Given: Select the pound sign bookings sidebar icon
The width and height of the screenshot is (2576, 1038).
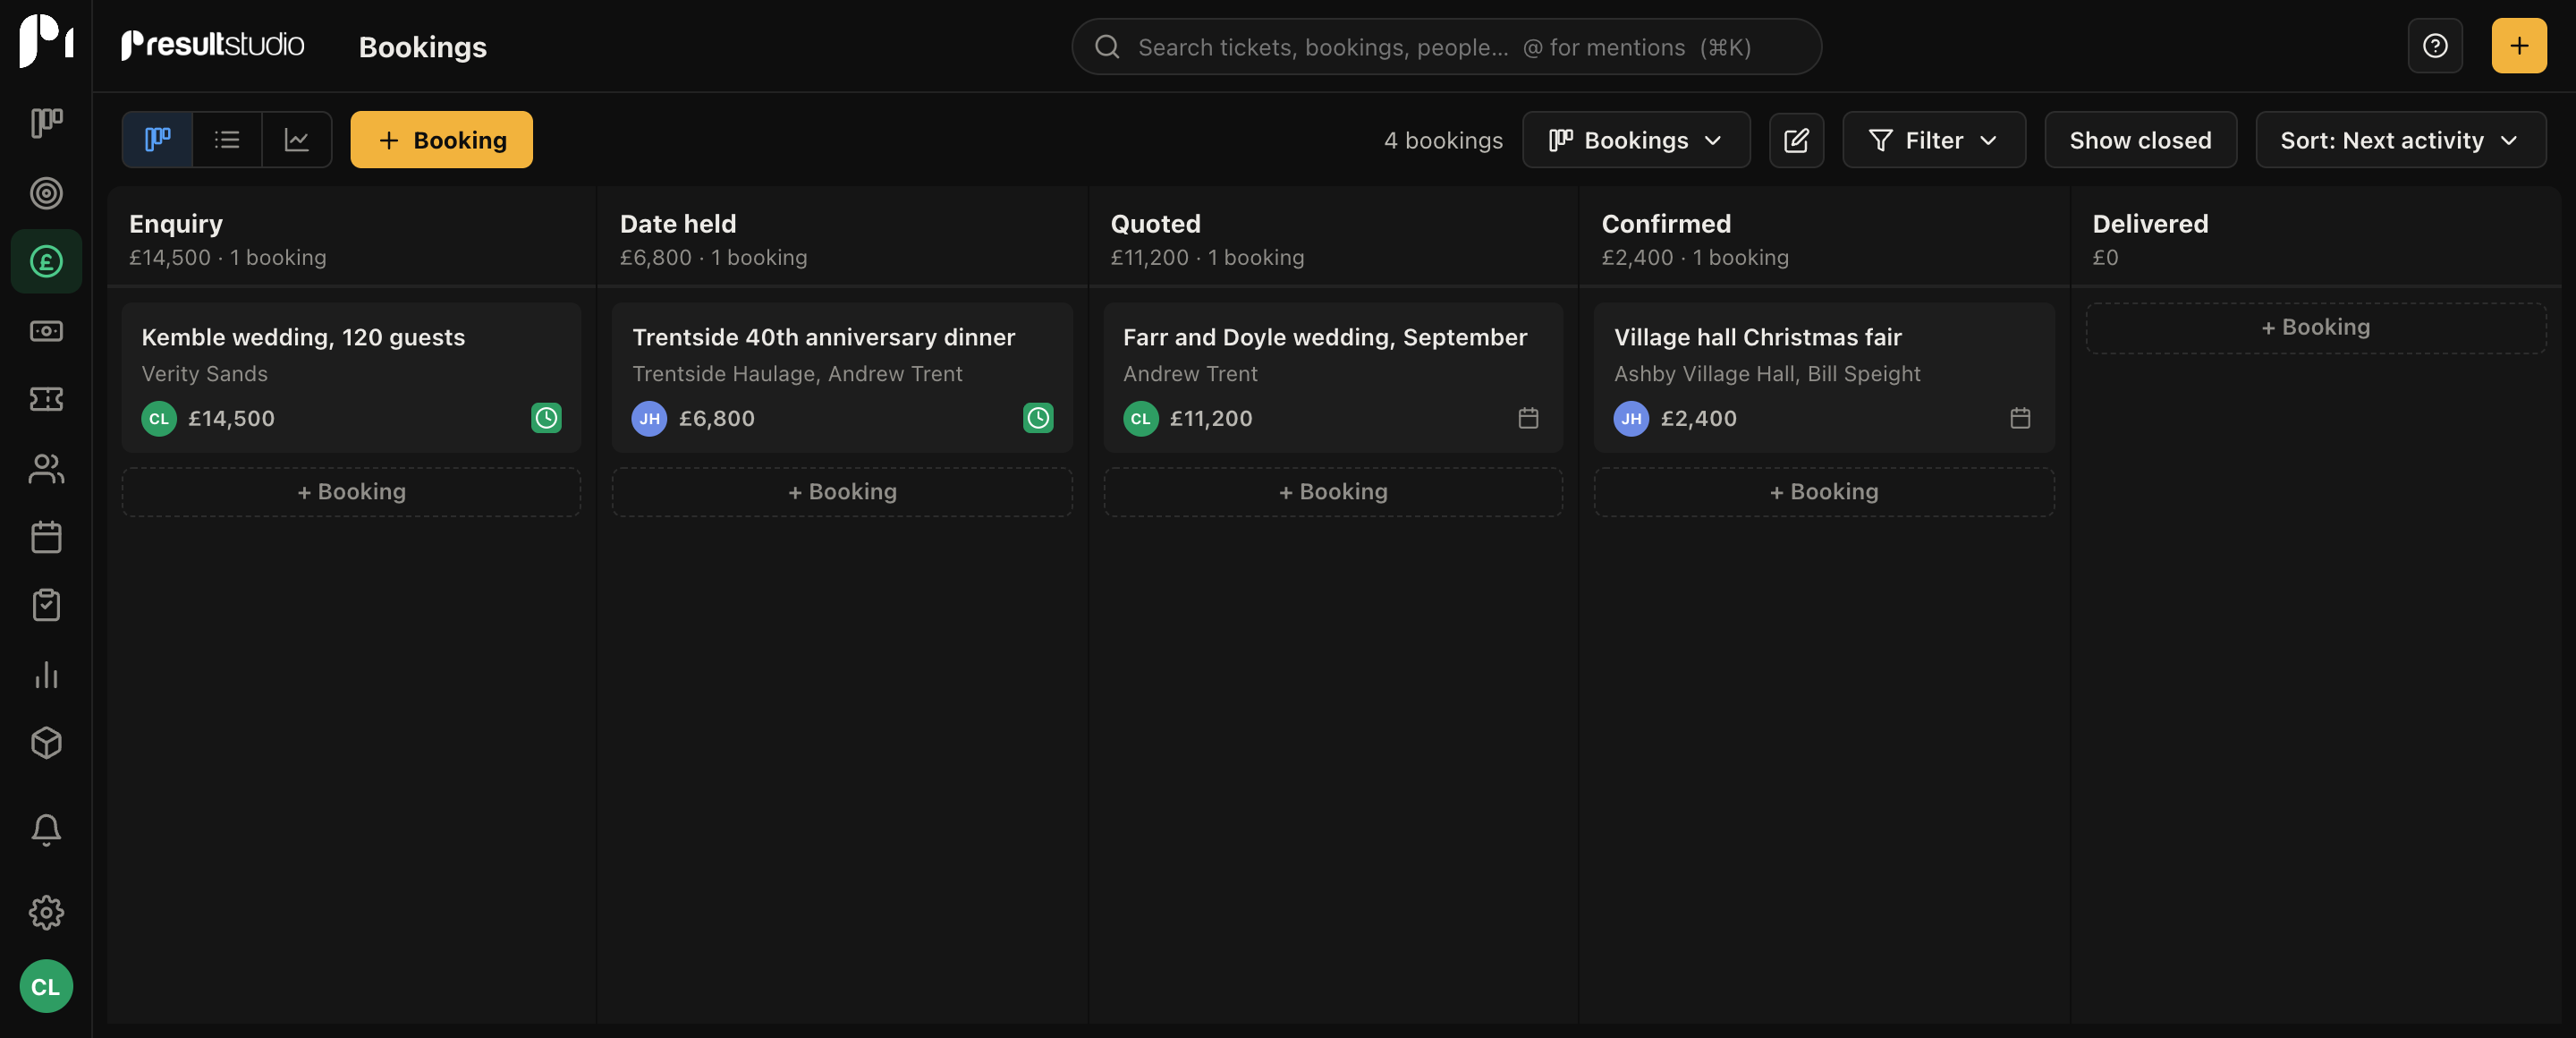Looking at the screenshot, I should (x=46, y=262).
